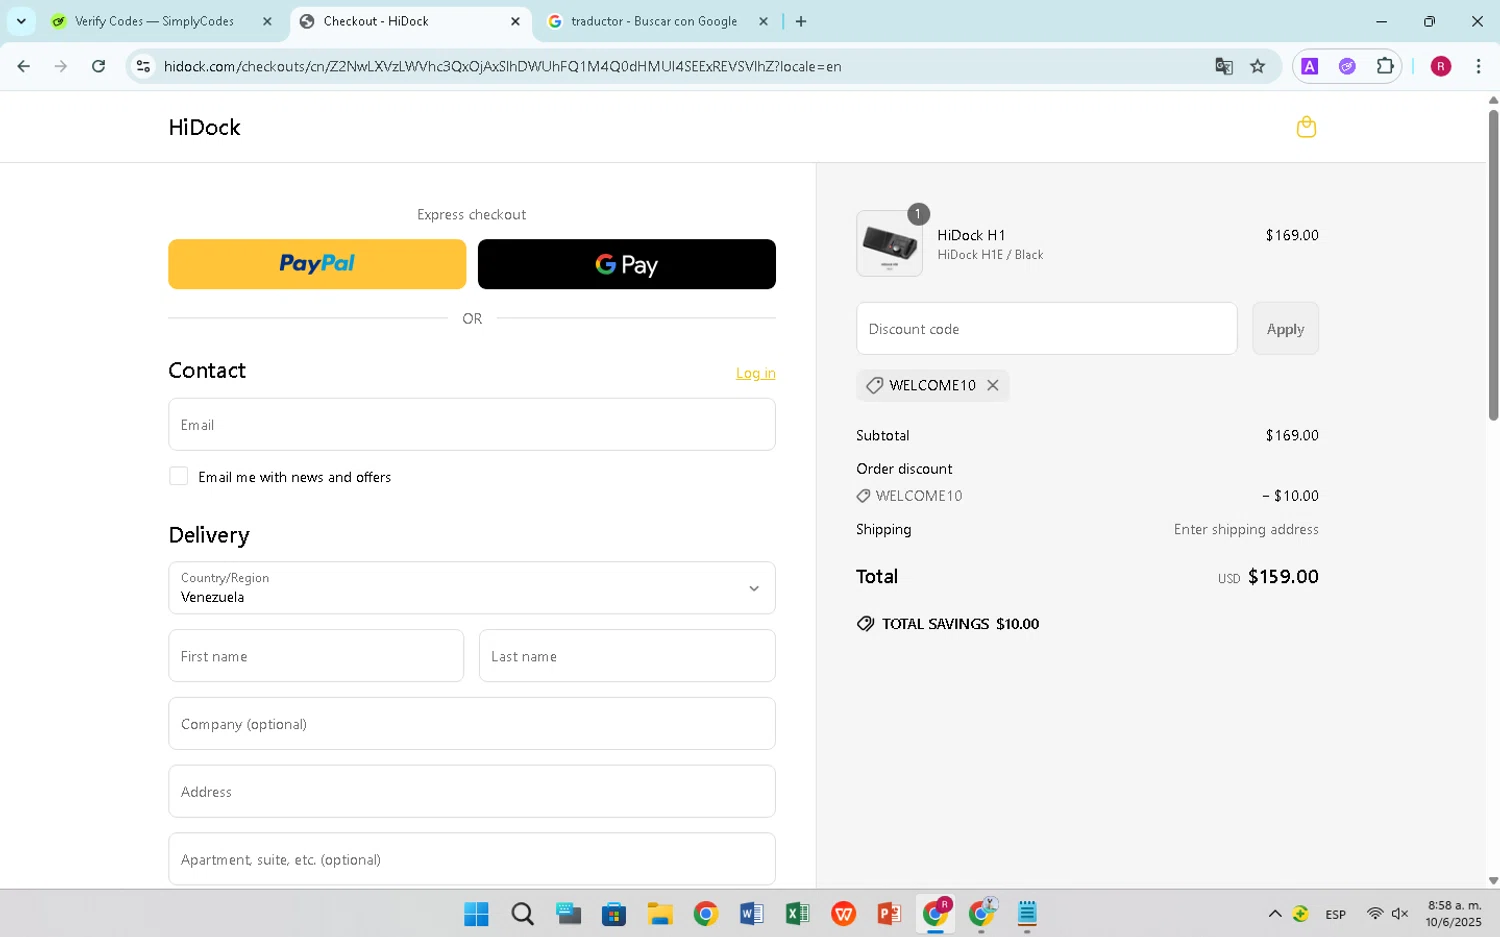Image resolution: width=1500 pixels, height=937 pixels.
Task: Pay with the Google Pay button
Action: click(x=627, y=264)
